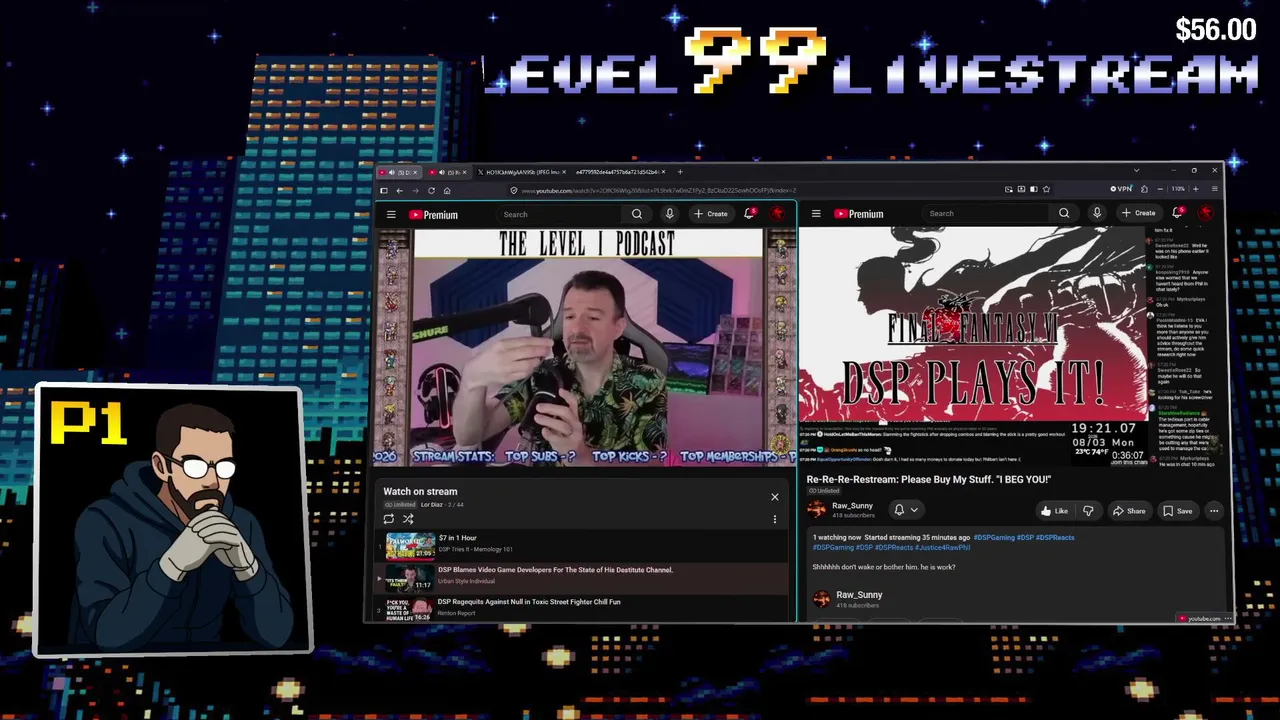Viewport: 1280px width, 720px height.
Task: Open the left YouTube guide hamburger menu
Action: click(x=391, y=214)
